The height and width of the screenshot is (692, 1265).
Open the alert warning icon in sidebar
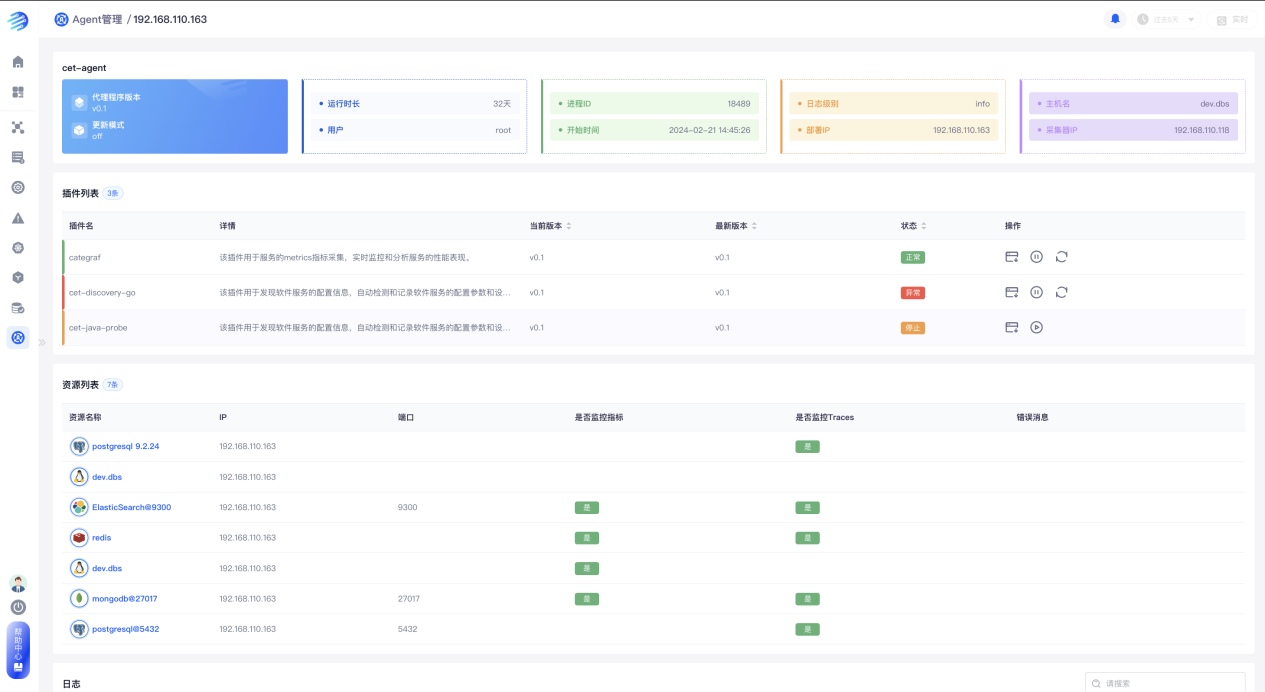tap(18, 218)
